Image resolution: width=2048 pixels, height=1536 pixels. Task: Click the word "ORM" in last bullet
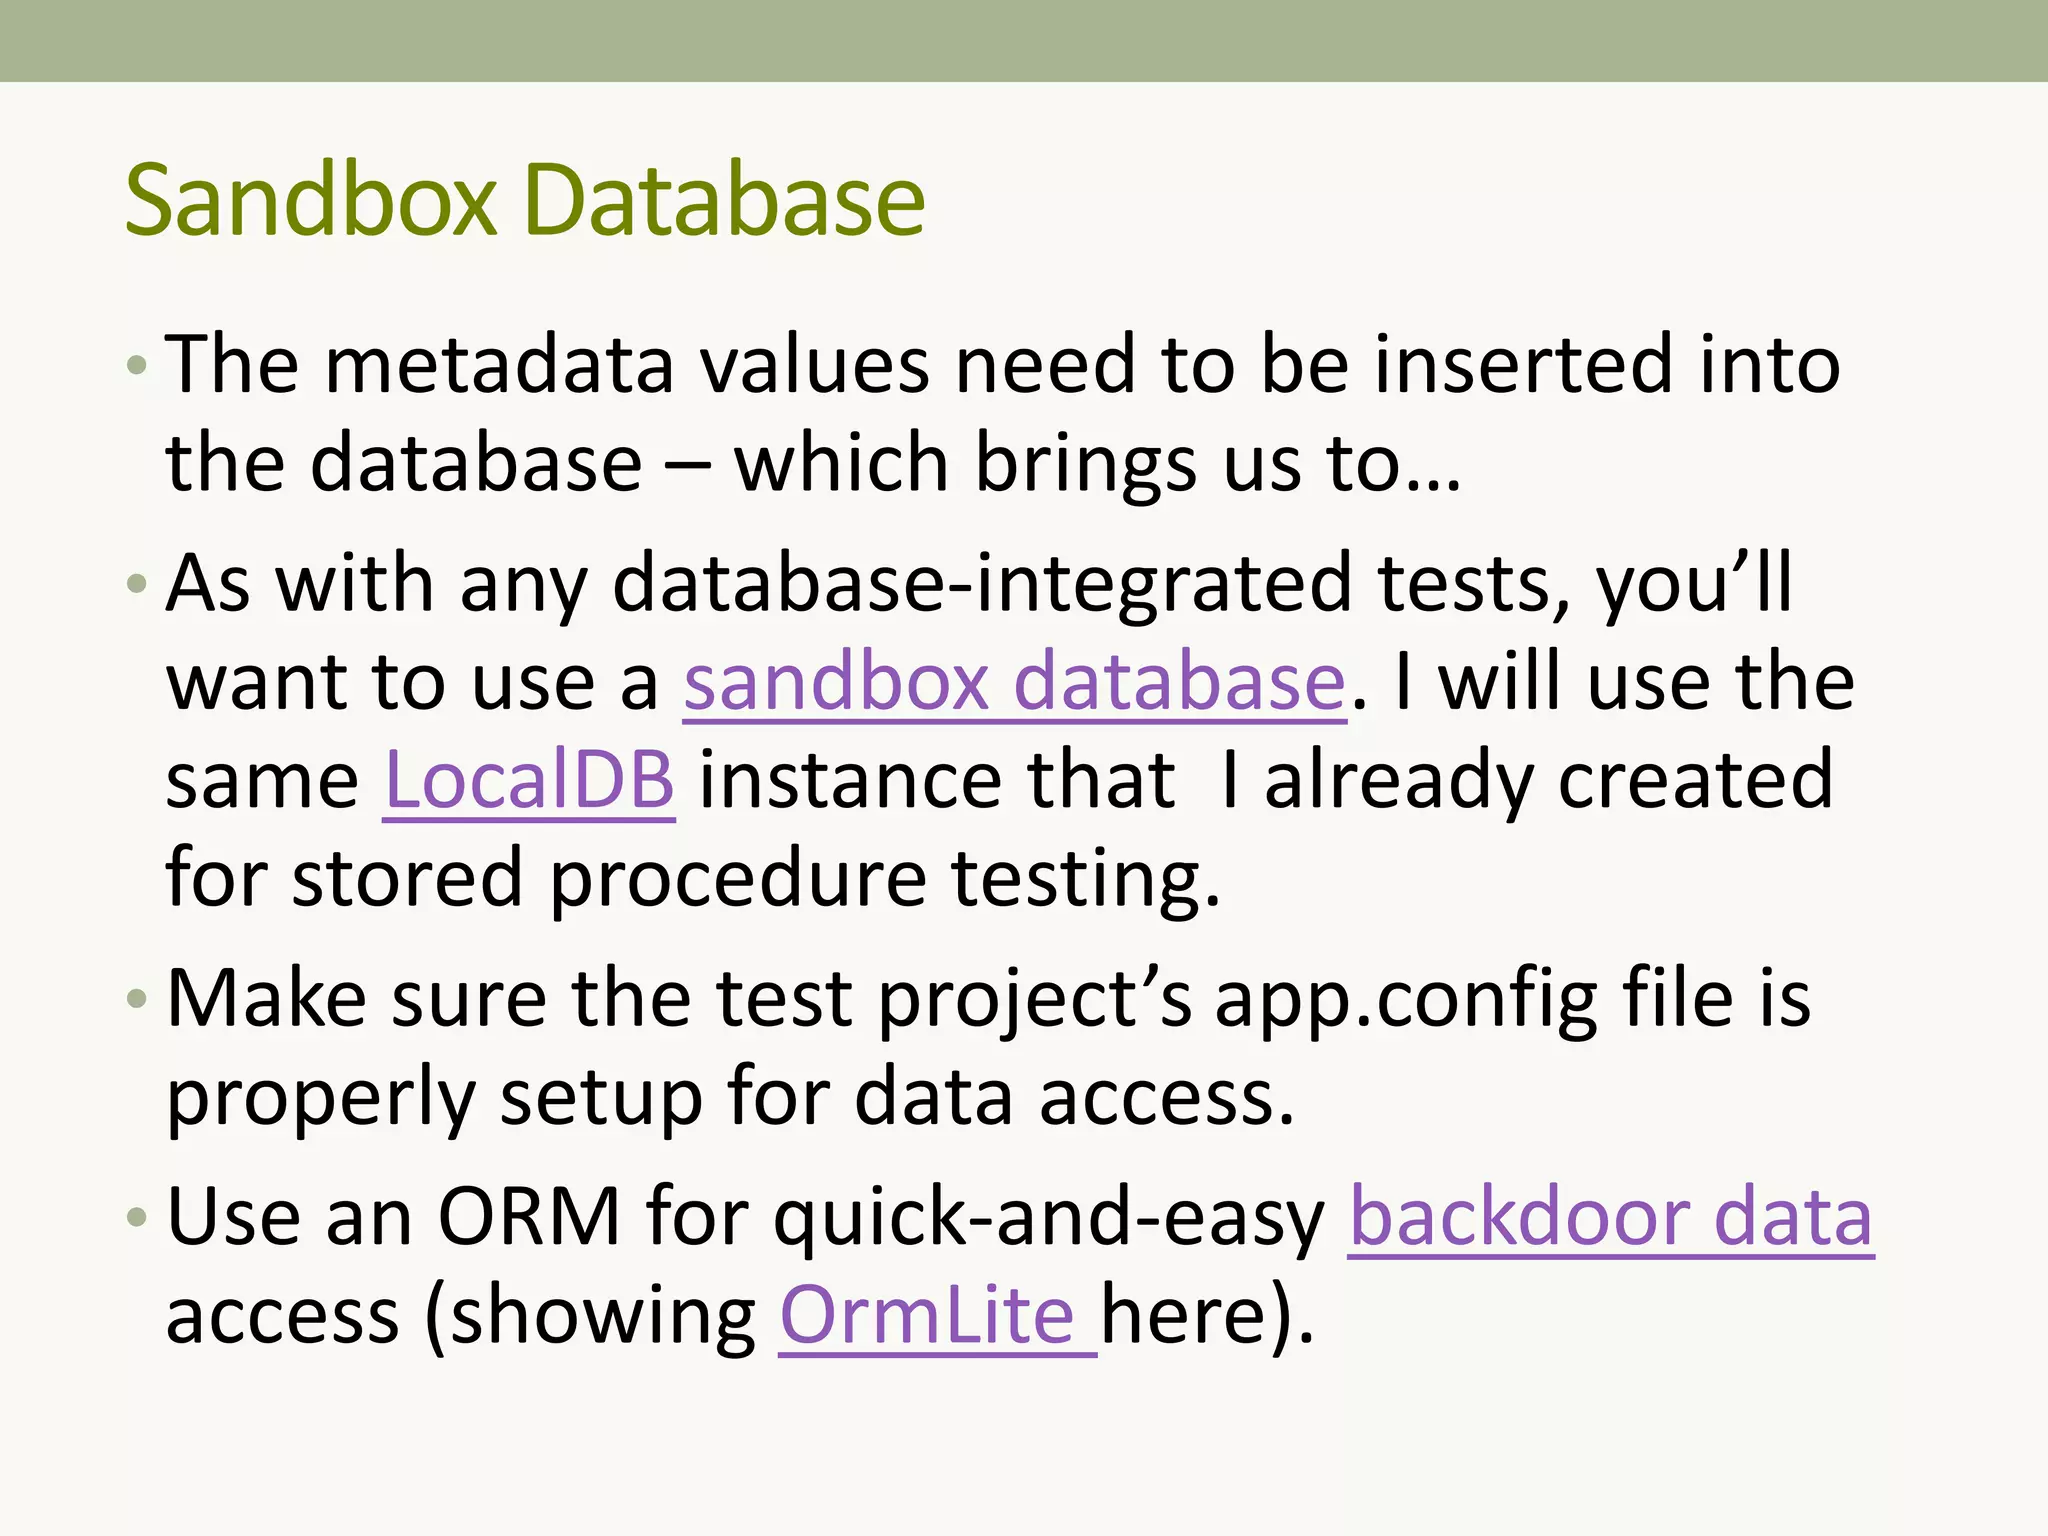[x=529, y=1217]
